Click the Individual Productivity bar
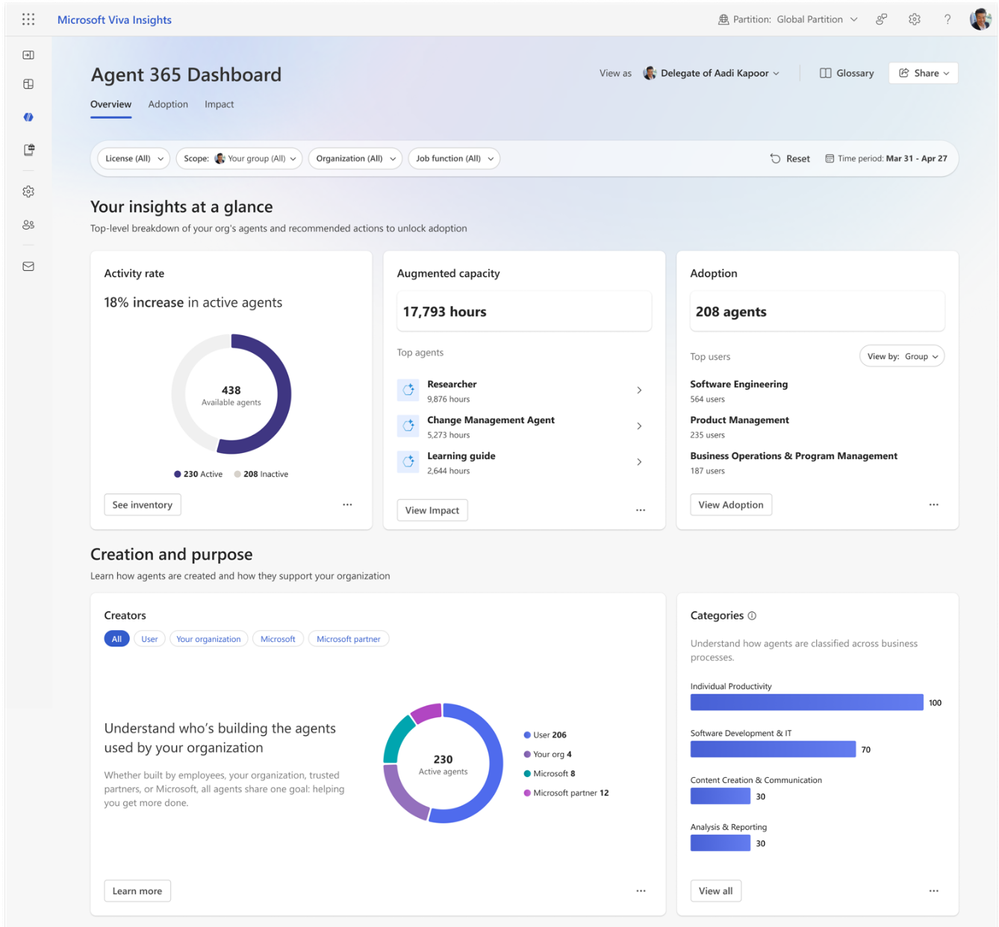This screenshot has width=999, height=927. pyautogui.click(x=807, y=702)
